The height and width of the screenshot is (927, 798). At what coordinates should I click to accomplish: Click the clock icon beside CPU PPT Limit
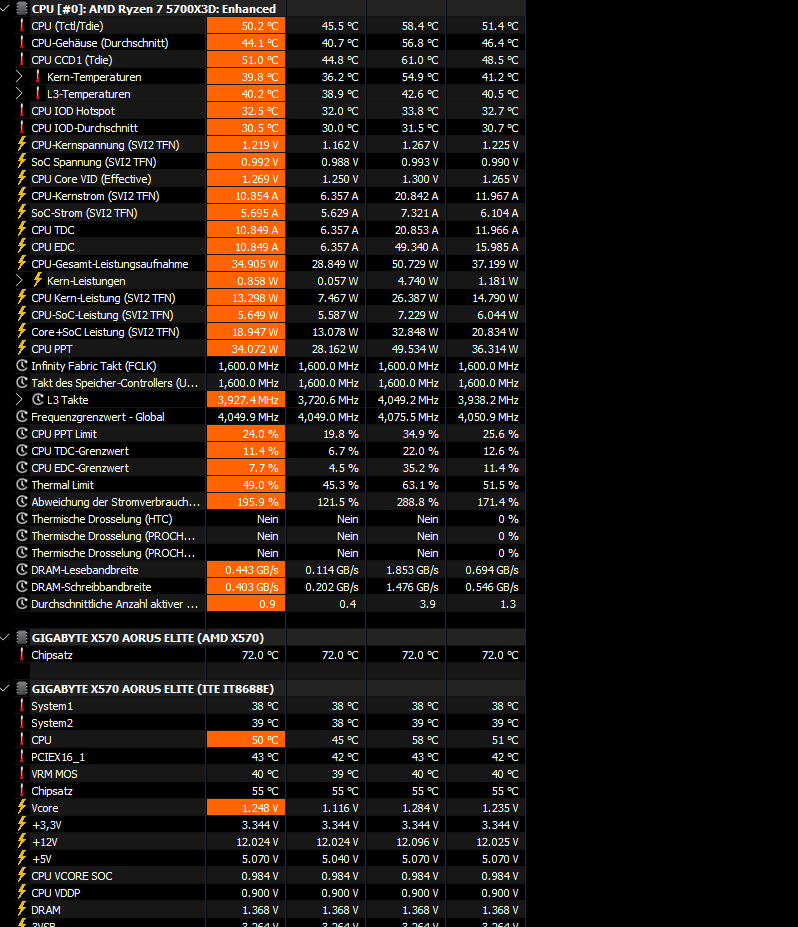tap(22, 433)
